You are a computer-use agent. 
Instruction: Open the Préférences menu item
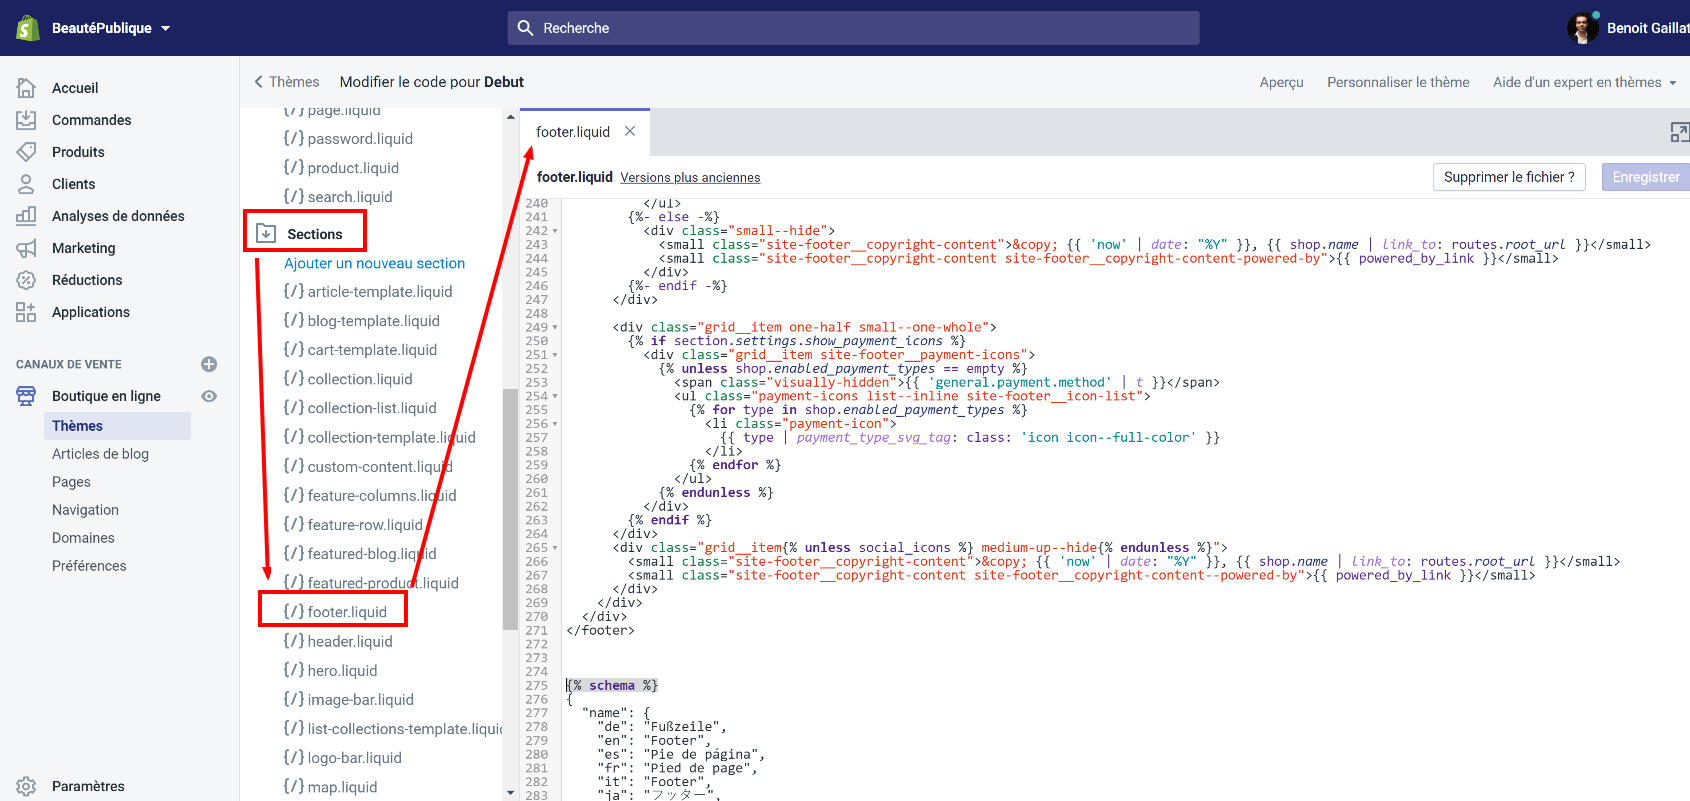(89, 566)
